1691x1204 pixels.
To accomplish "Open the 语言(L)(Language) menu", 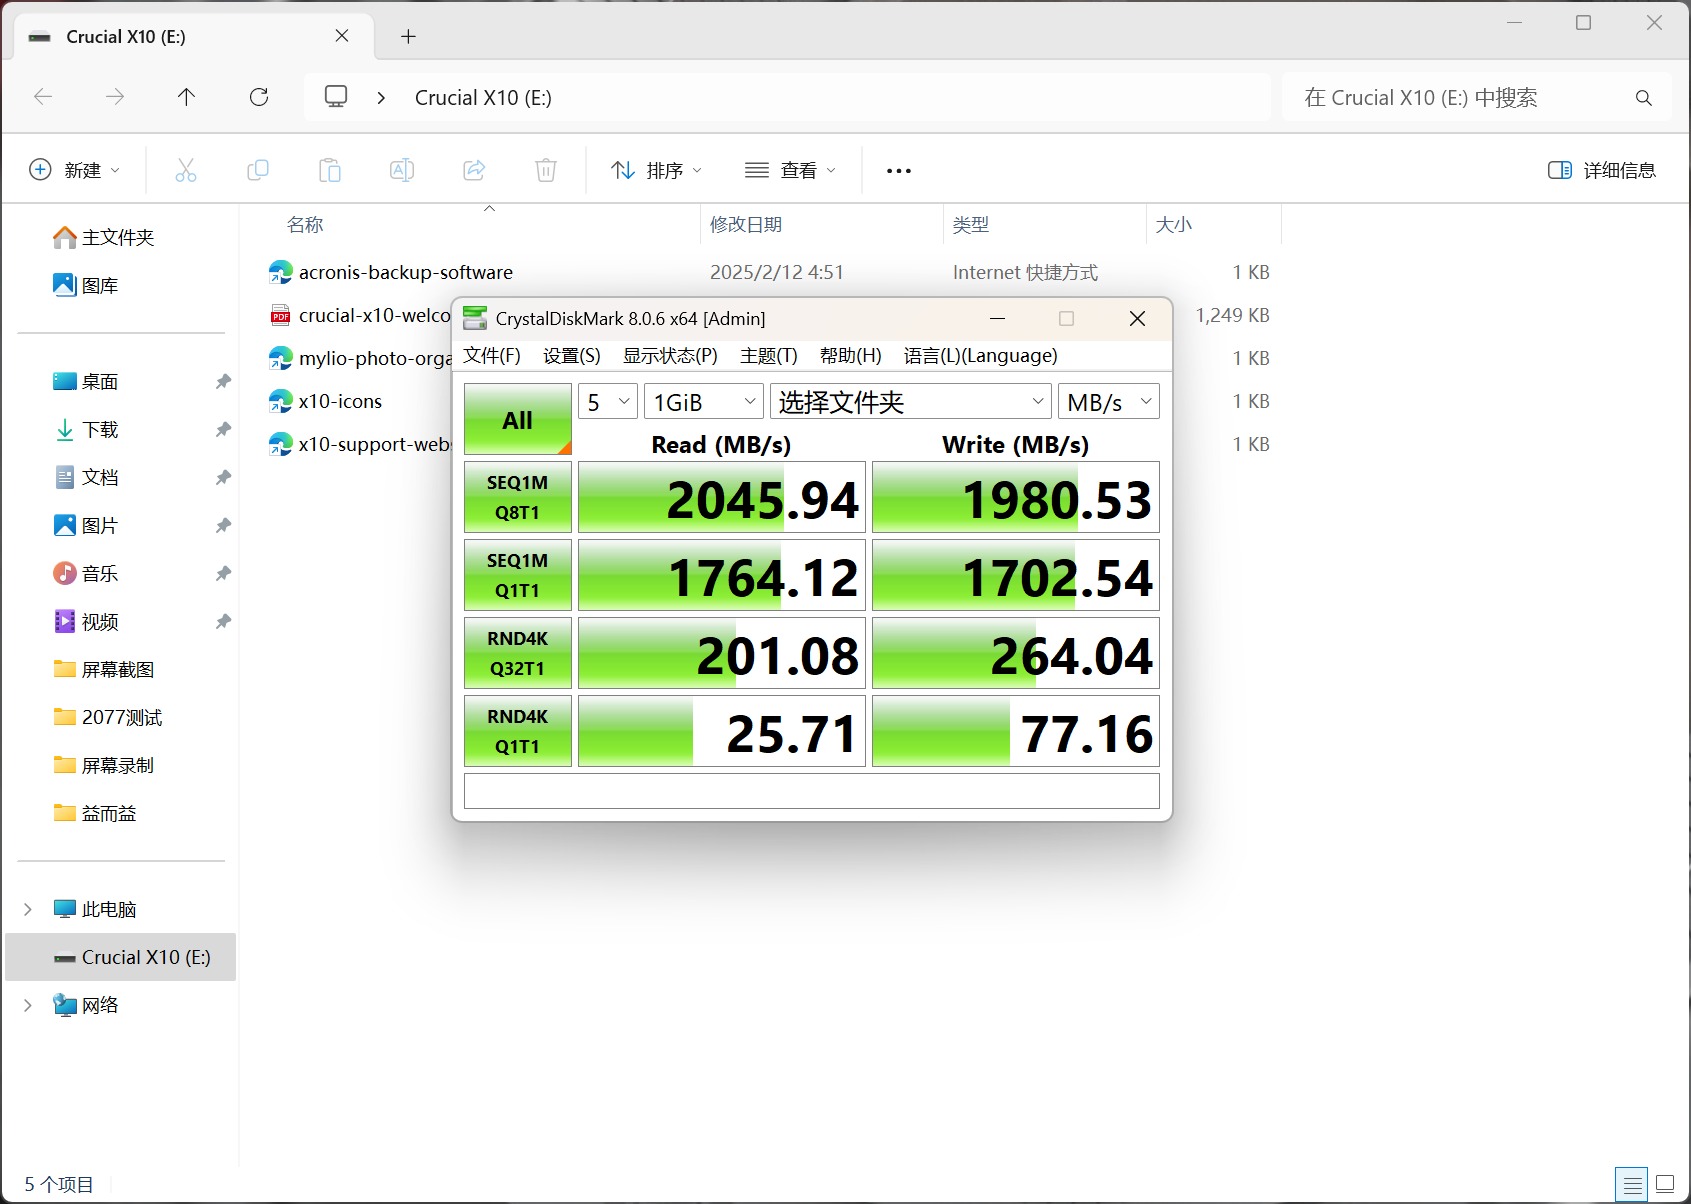I will point(981,356).
